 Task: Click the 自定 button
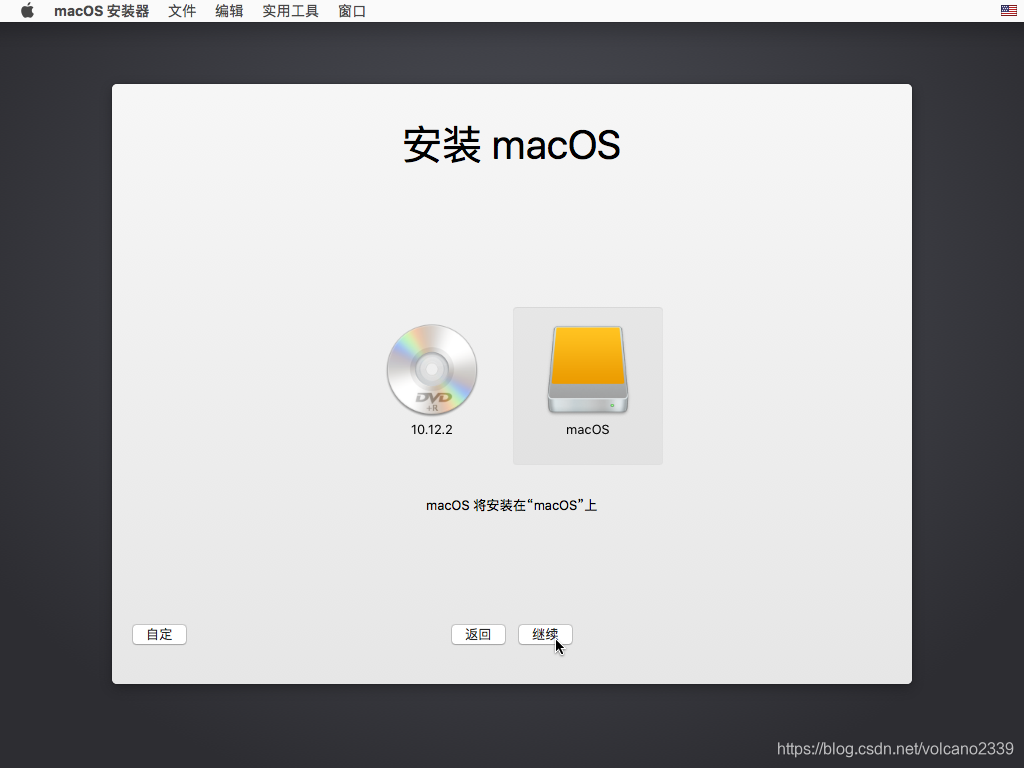pyautogui.click(x=159, y=634)
